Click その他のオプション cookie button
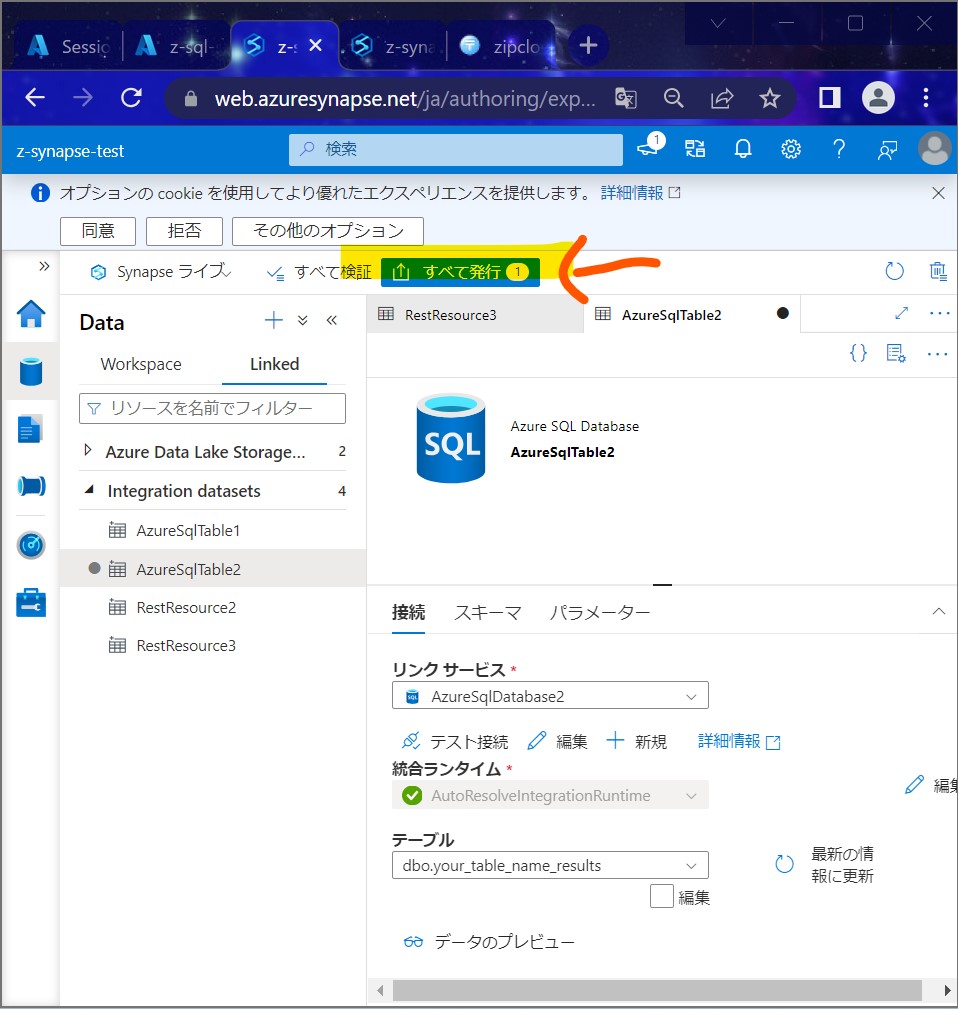Viewport: 958px width, 1009px height. coord(328,231)
